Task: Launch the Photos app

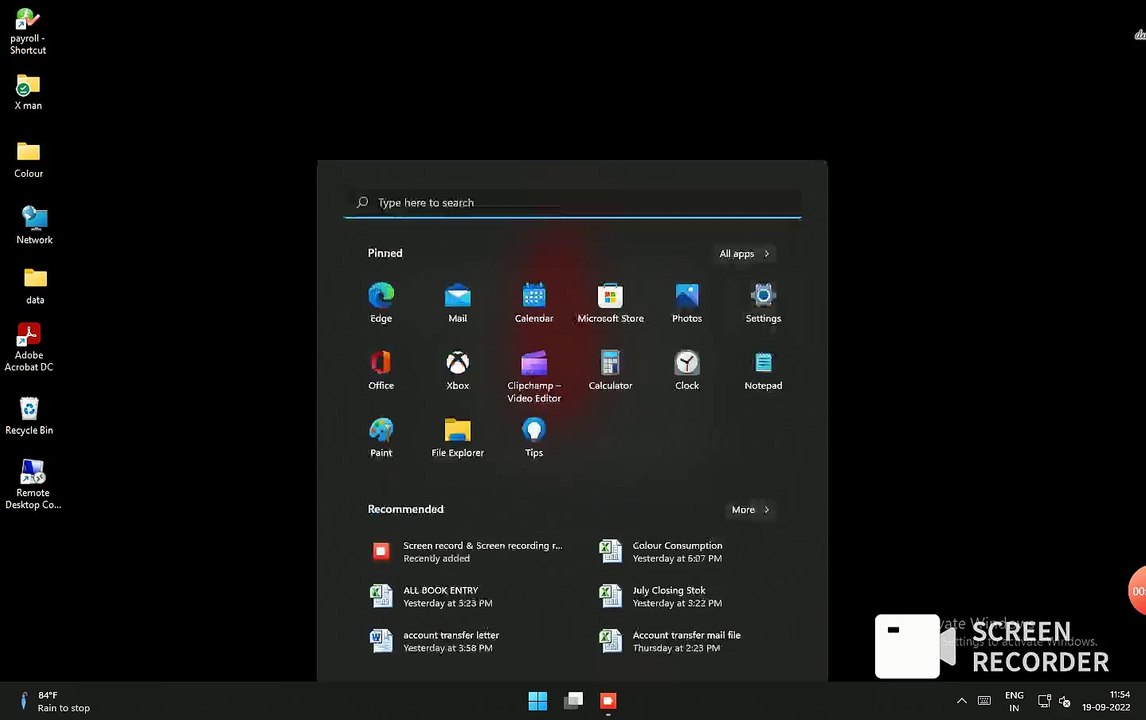Action: (x=686, y=303)
